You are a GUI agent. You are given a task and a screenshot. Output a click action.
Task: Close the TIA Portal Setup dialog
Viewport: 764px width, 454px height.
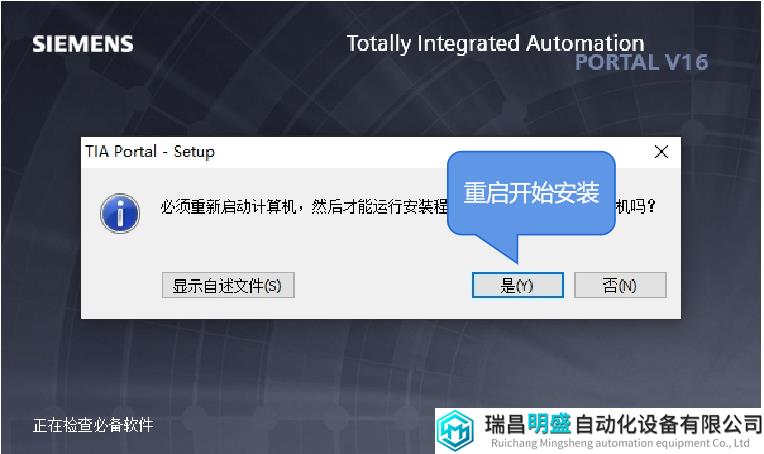click(x=661, y=151)
